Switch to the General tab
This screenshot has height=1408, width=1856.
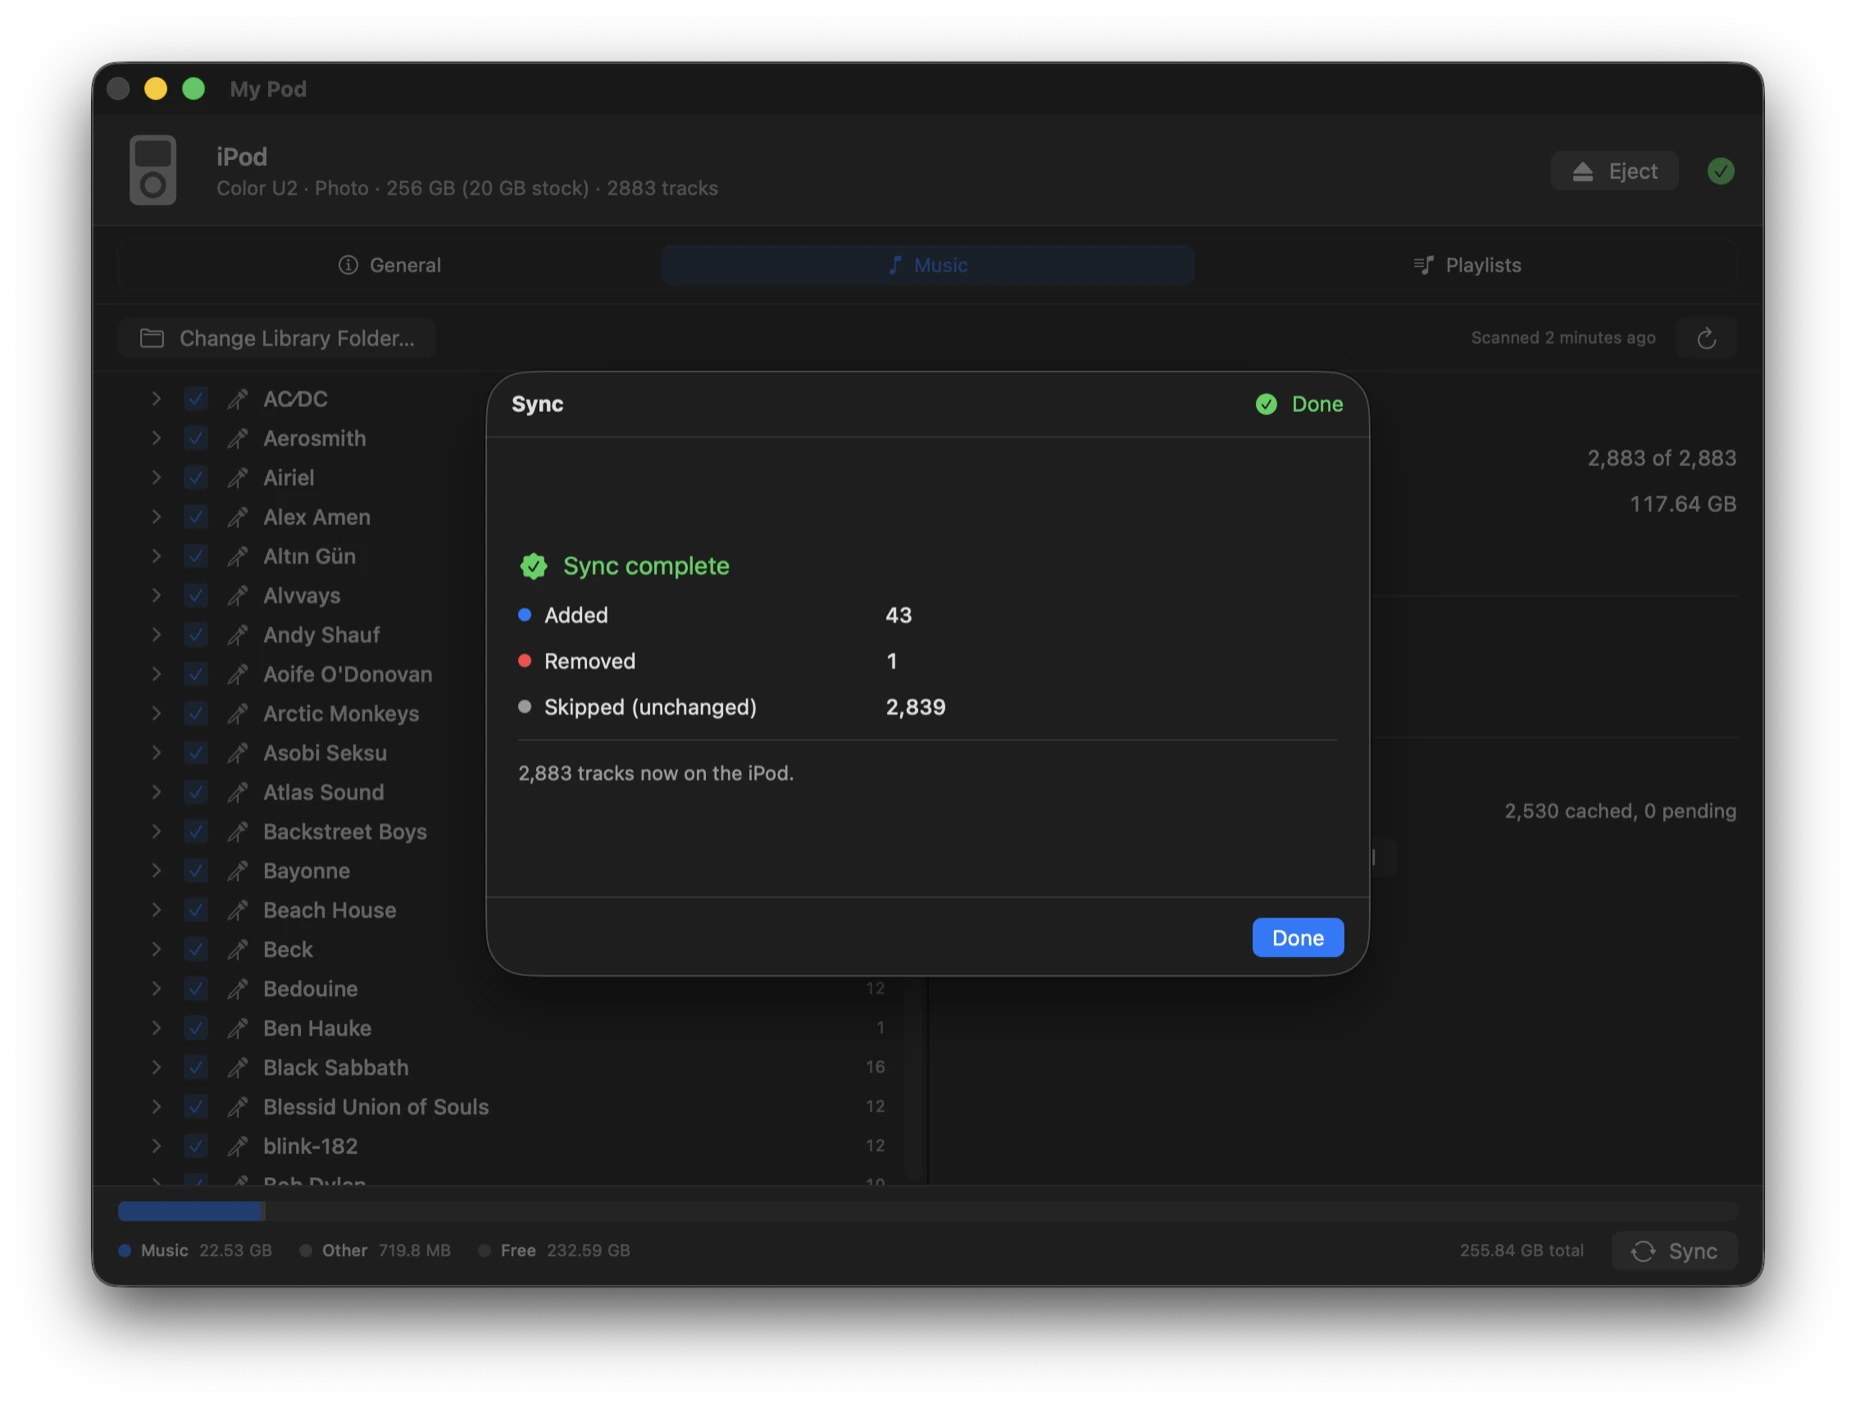coord(390,265)
